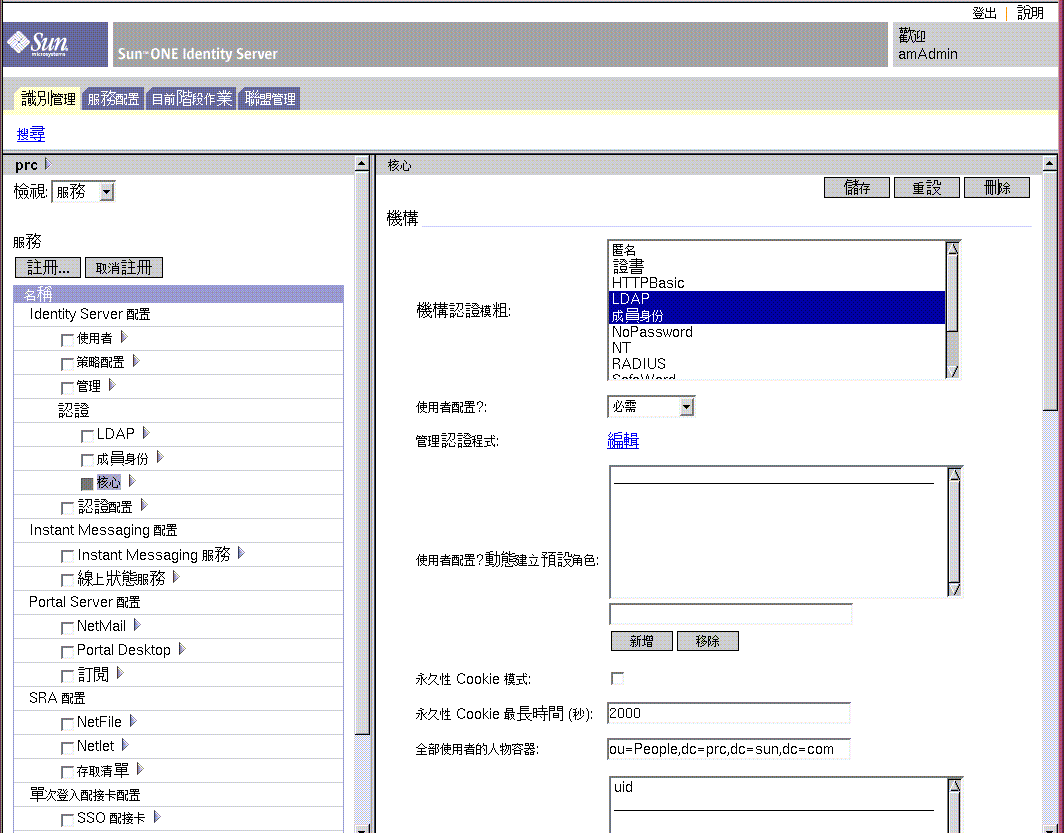Viewport: 1064px width, 833px height.
Task: Click the default role text entry field
Action: [731, 614]
